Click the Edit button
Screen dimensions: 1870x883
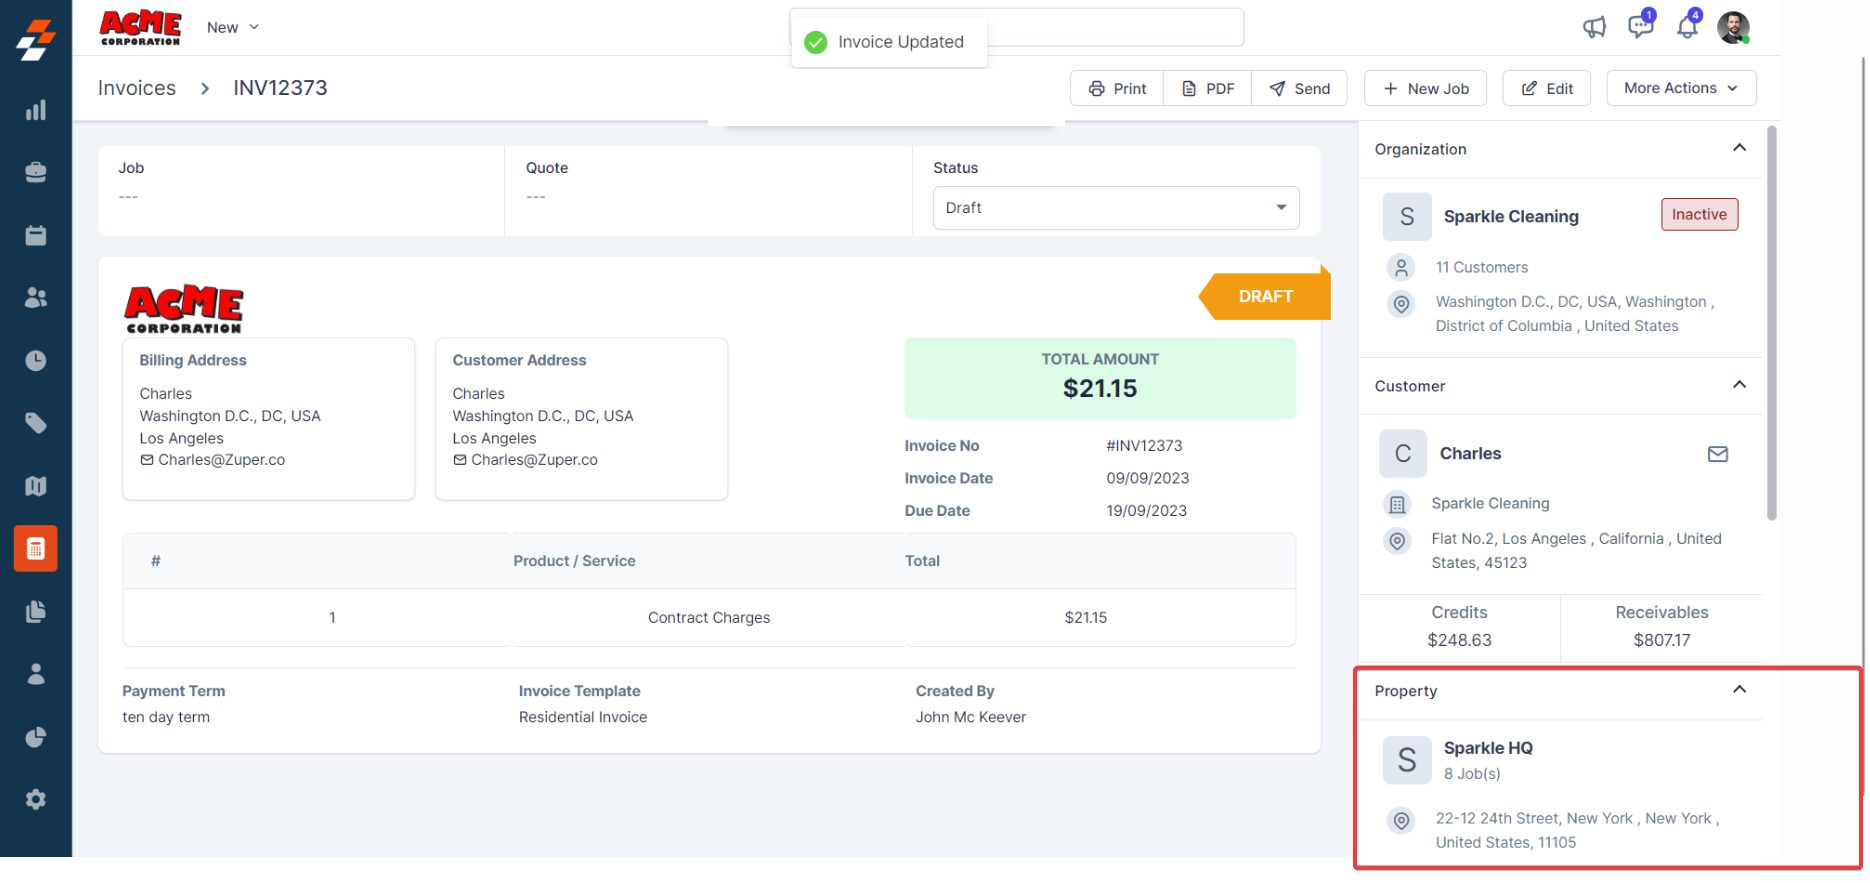pyautogui.click(x=1547, y=88)
